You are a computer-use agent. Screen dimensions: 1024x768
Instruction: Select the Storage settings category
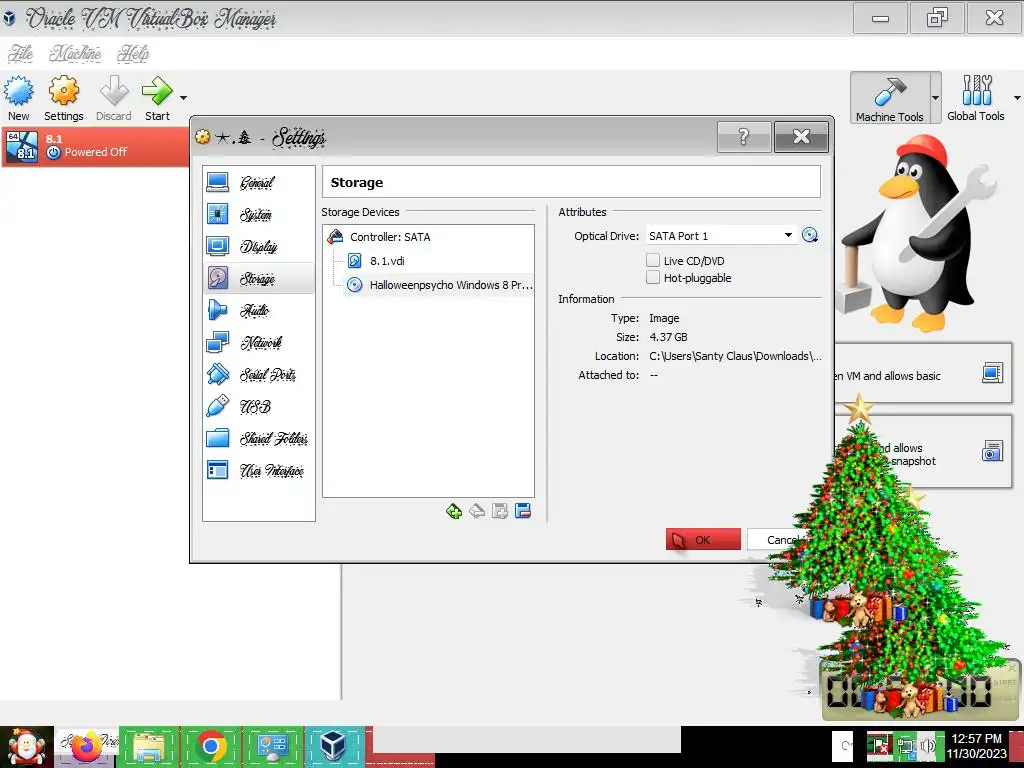tap(258, 278)
